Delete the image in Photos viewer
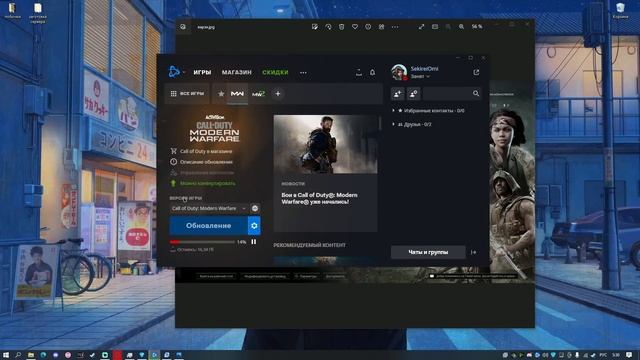The height and width of the screenshot is (360, 640). point(342,27)
